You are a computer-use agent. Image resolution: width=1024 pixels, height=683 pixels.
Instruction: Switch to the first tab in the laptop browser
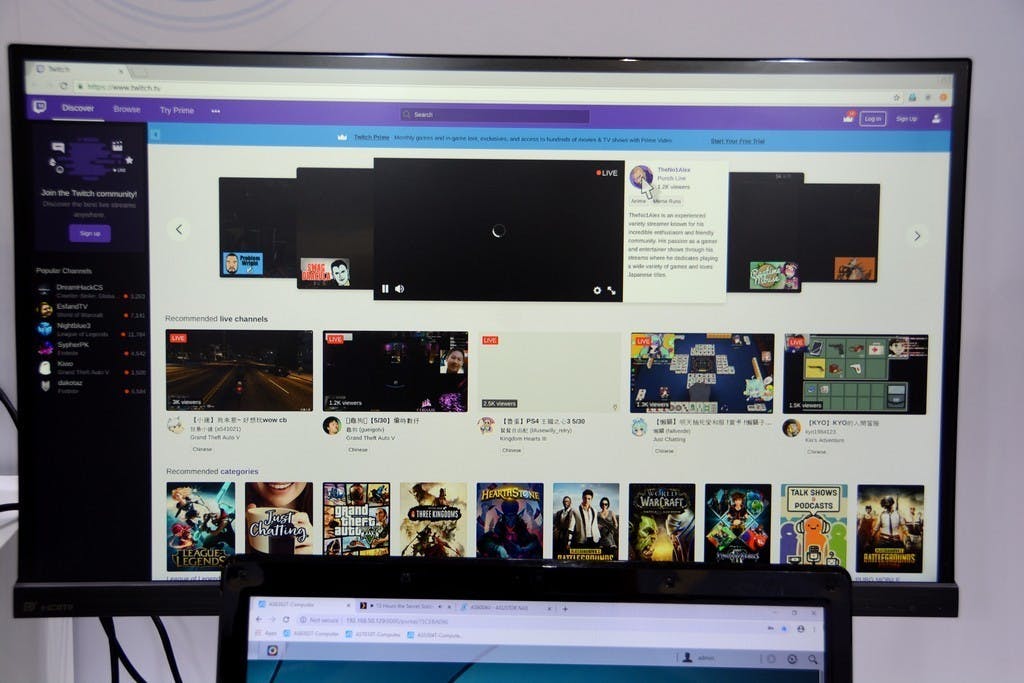pyautogui.click(x=304, y=605)
